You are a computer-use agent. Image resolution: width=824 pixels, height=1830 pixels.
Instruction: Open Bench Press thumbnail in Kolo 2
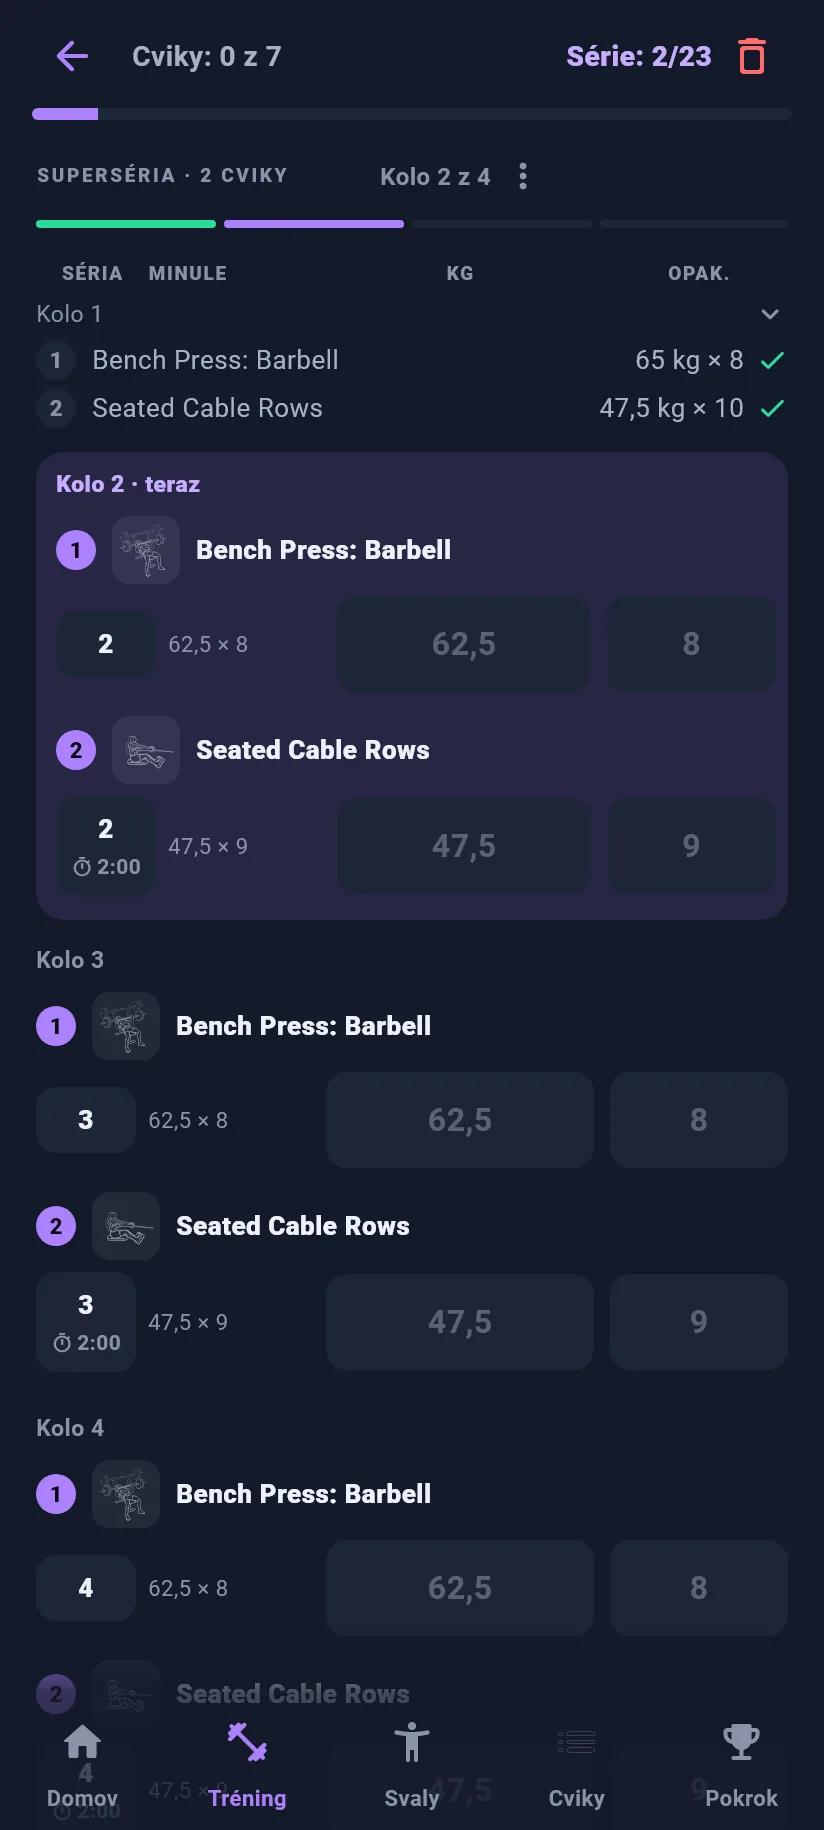pyautogui.click(x=146, y=550)
